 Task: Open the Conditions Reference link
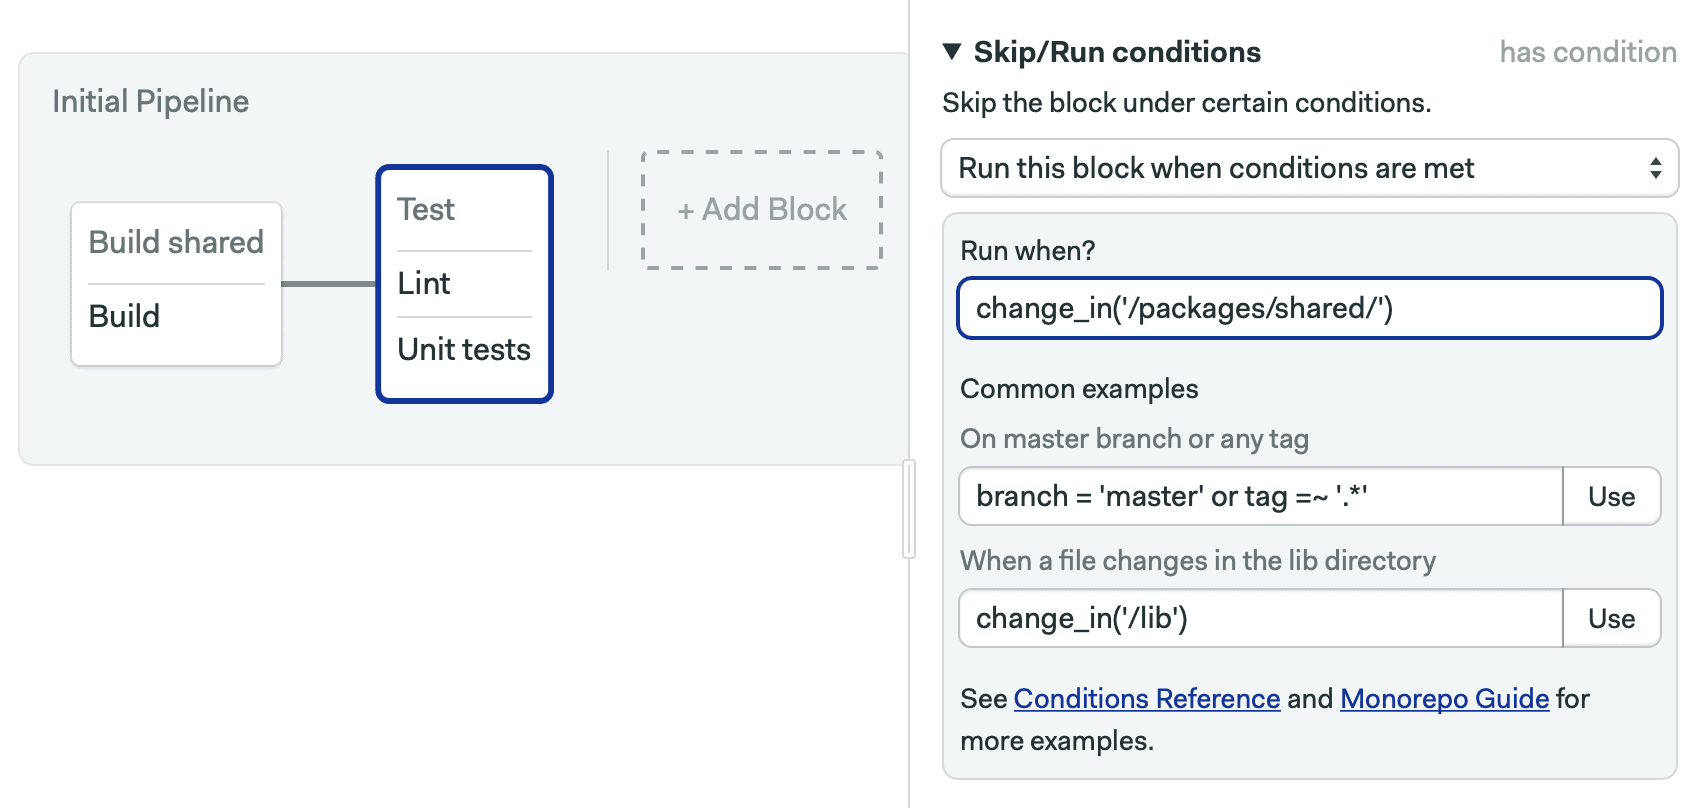1147,698
